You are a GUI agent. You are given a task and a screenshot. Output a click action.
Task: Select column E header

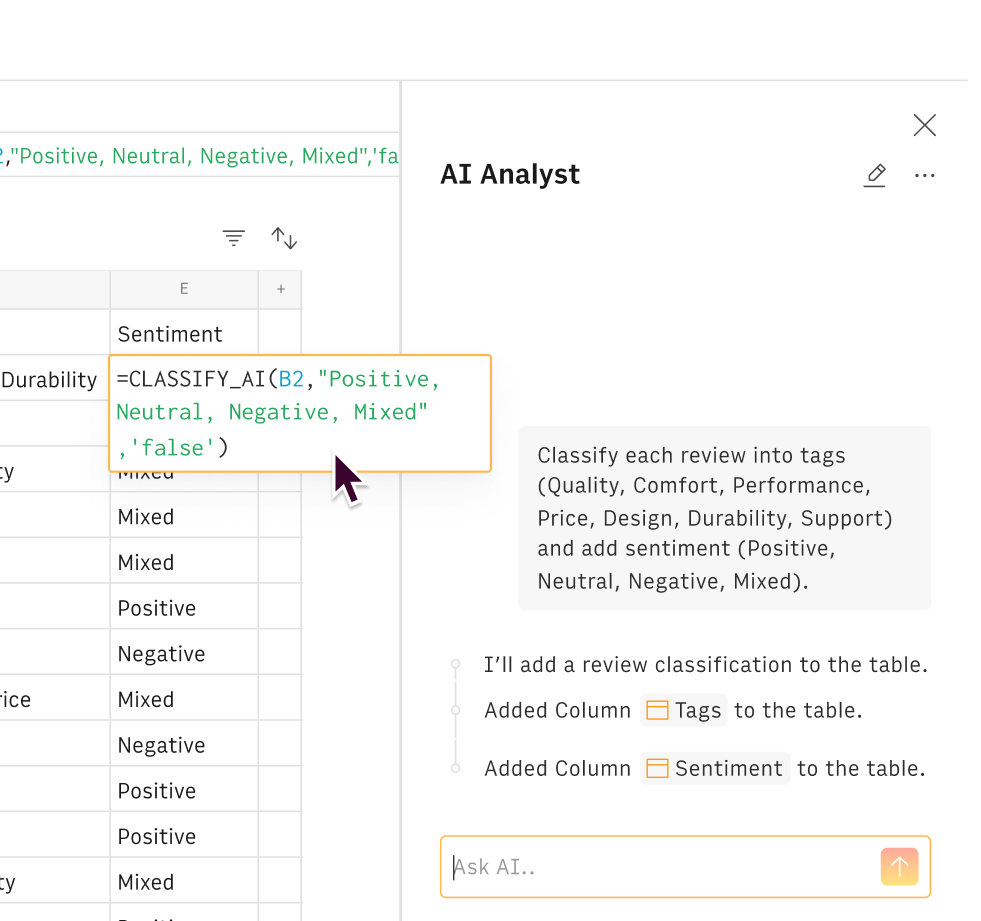pos(184,289)
